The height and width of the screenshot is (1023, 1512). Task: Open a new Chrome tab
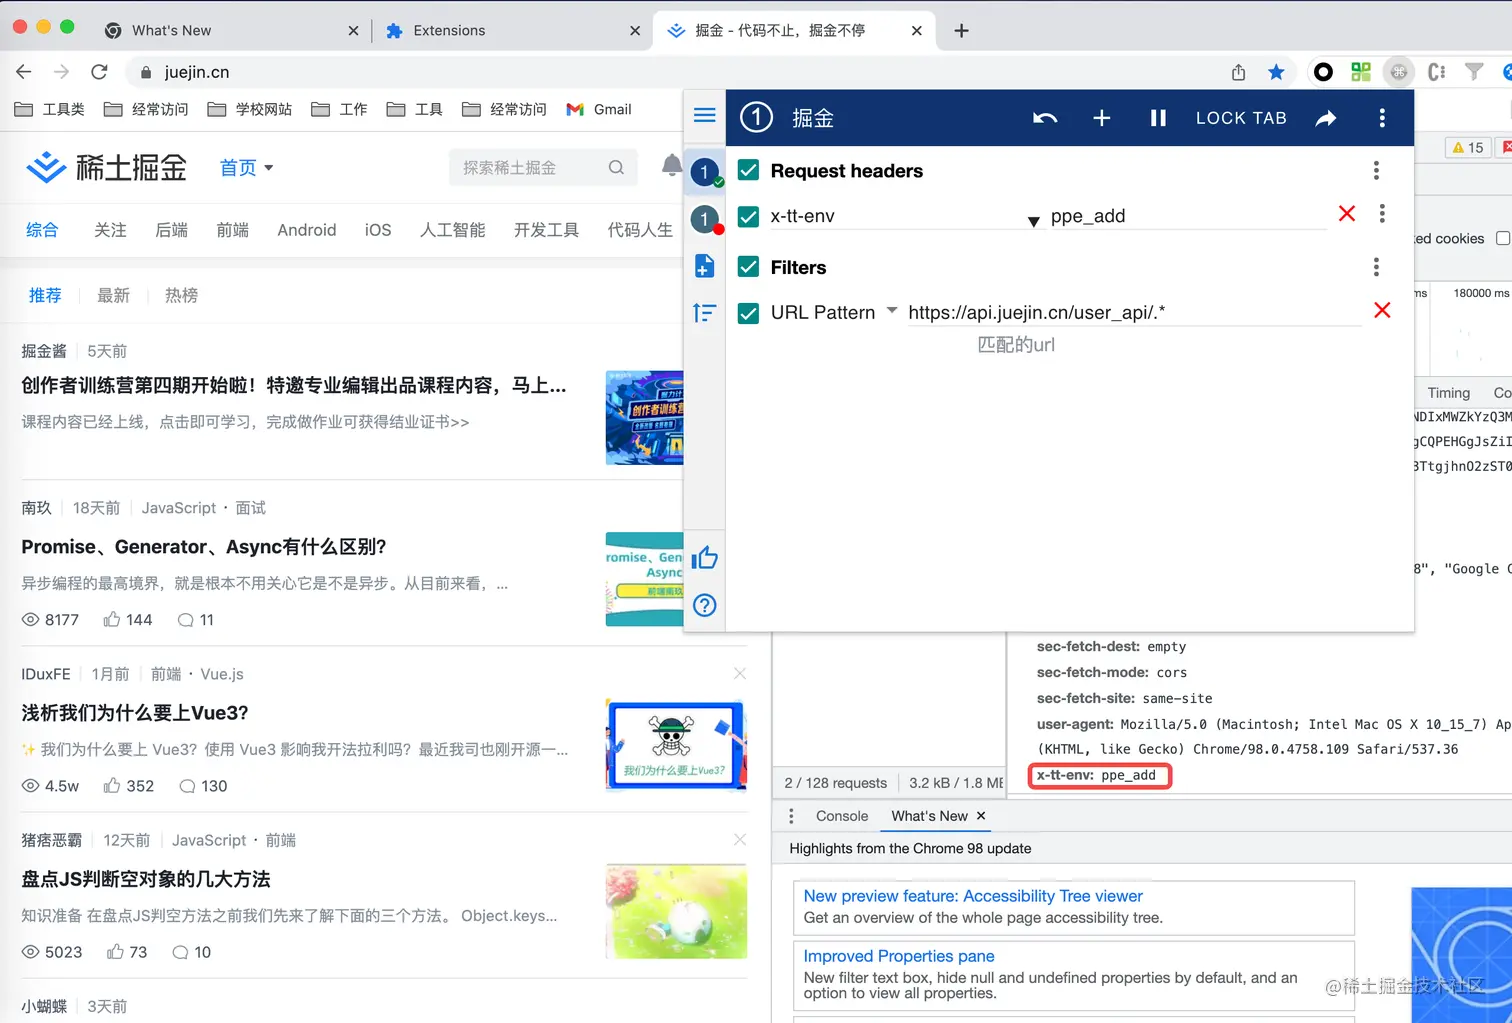[x=961, y=31]
